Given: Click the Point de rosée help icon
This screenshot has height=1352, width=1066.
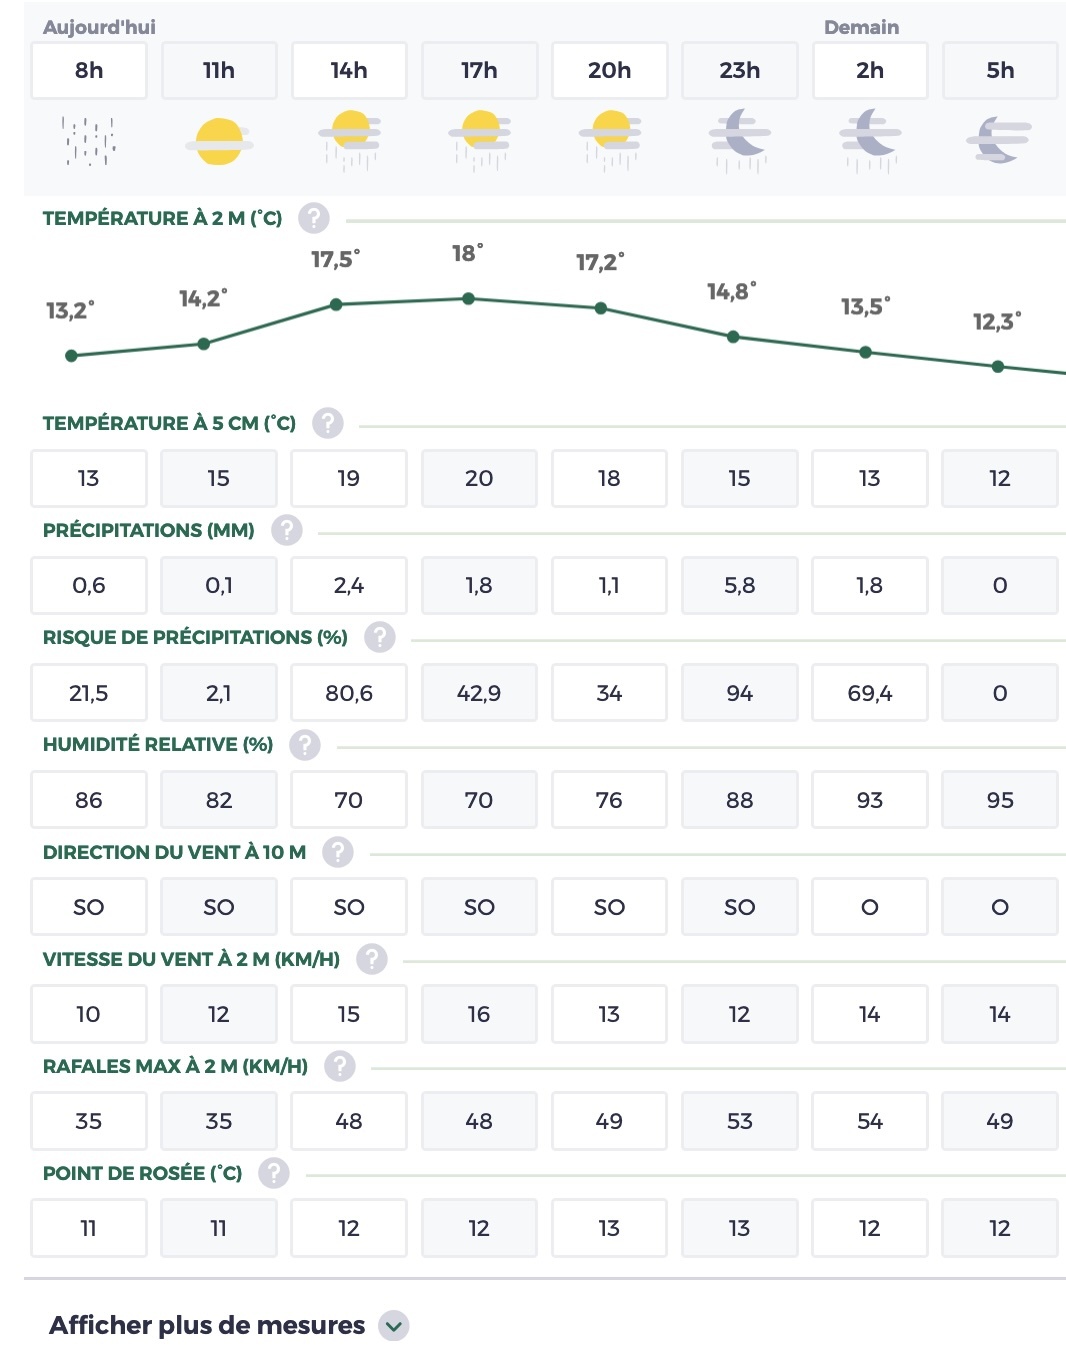Looking at the screenshot, I should (x=274, y=1173).
